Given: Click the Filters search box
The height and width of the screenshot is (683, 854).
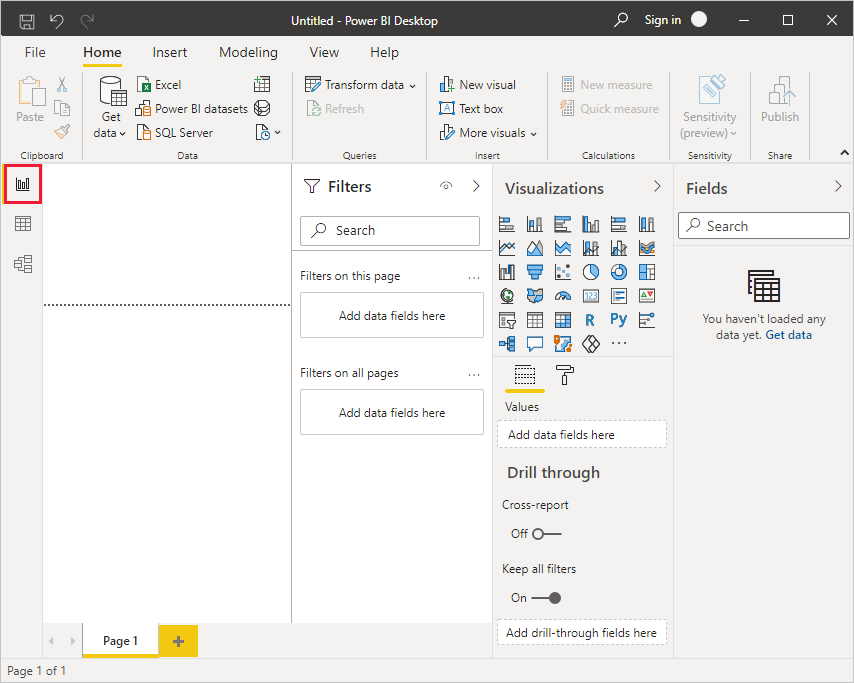Looking at the screenshot, I should (x=390, y=230).
